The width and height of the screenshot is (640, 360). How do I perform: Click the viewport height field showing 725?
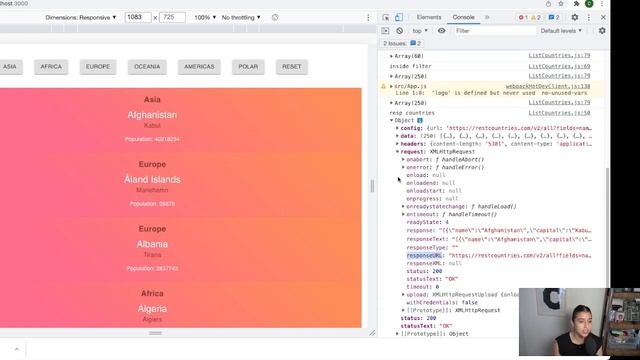[172, 18]
